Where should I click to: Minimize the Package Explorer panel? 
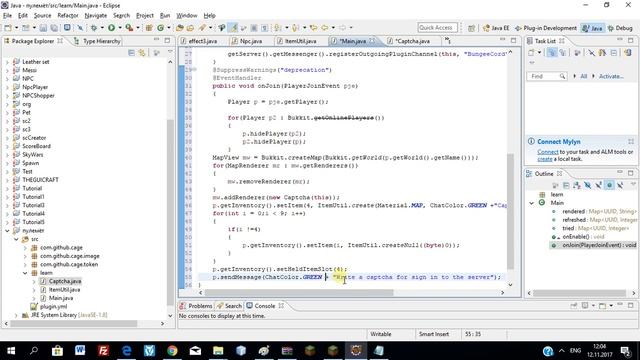tap(156, 40)
